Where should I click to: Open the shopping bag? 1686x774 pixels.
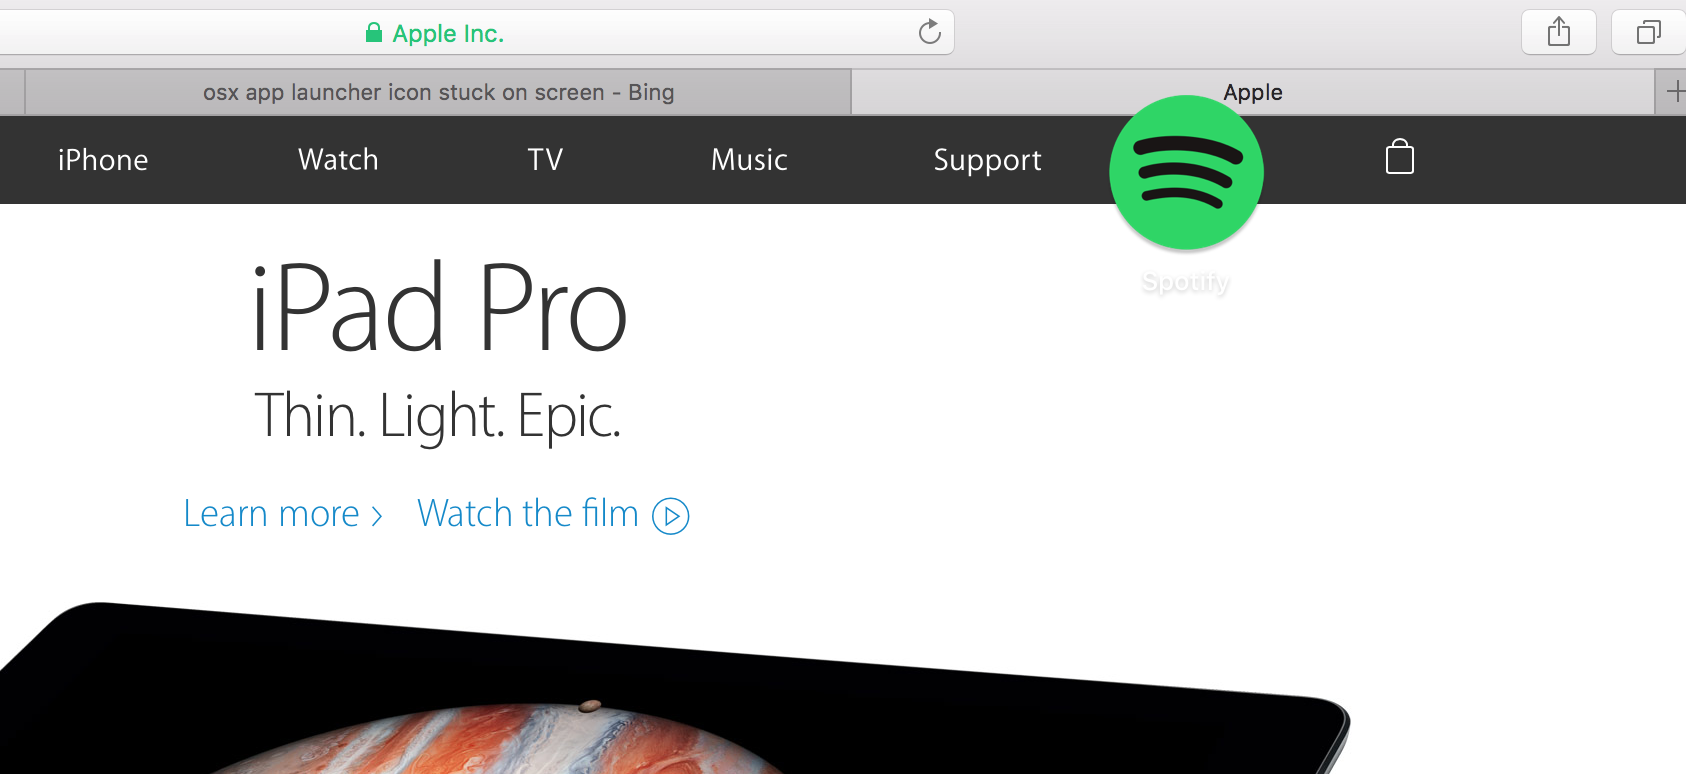click(x=1400, y=157)
